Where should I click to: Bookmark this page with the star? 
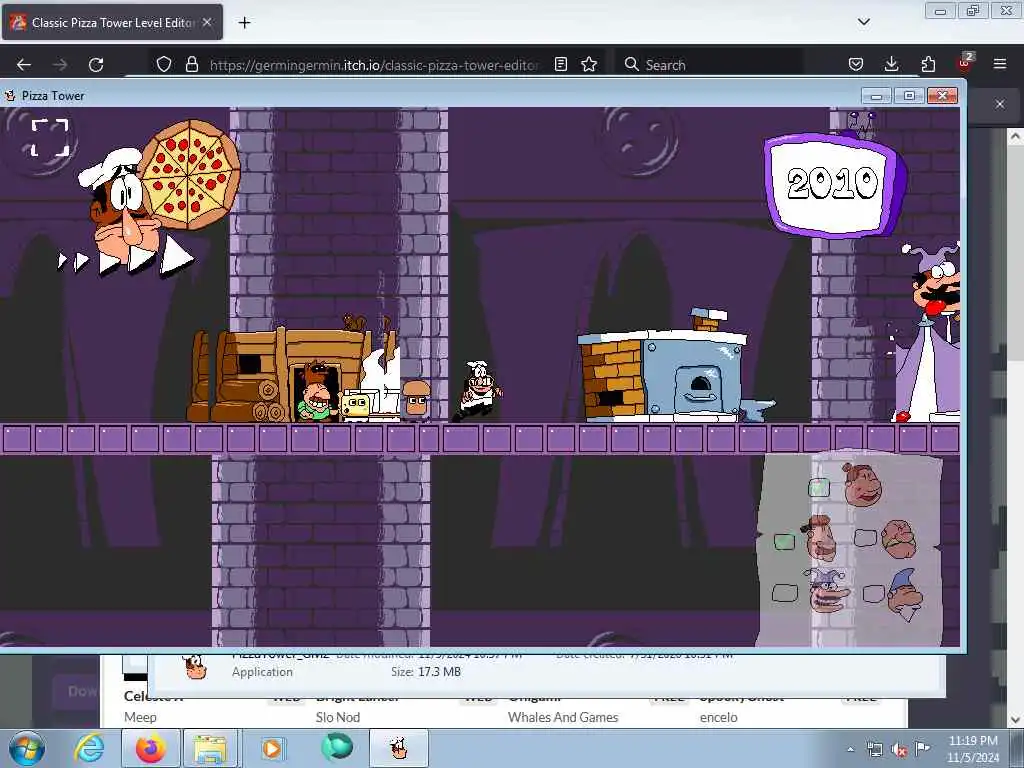tap(589, 64)
